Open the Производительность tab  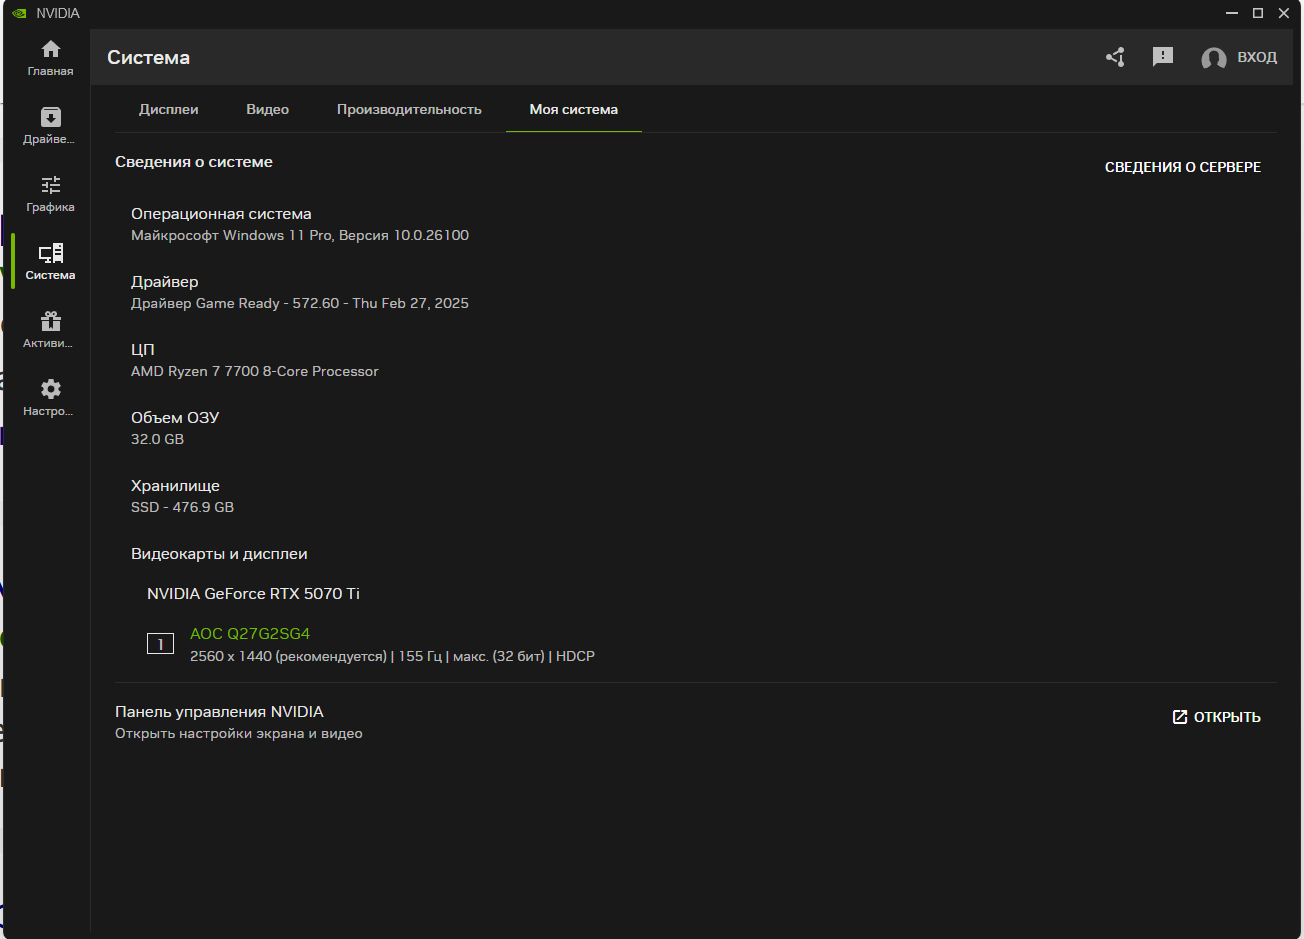pos(409,109)
